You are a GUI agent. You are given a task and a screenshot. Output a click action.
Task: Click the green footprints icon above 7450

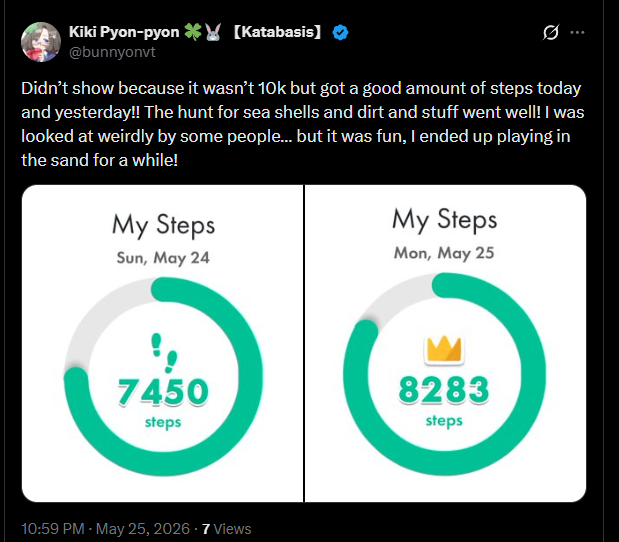(x=164, y=353)
